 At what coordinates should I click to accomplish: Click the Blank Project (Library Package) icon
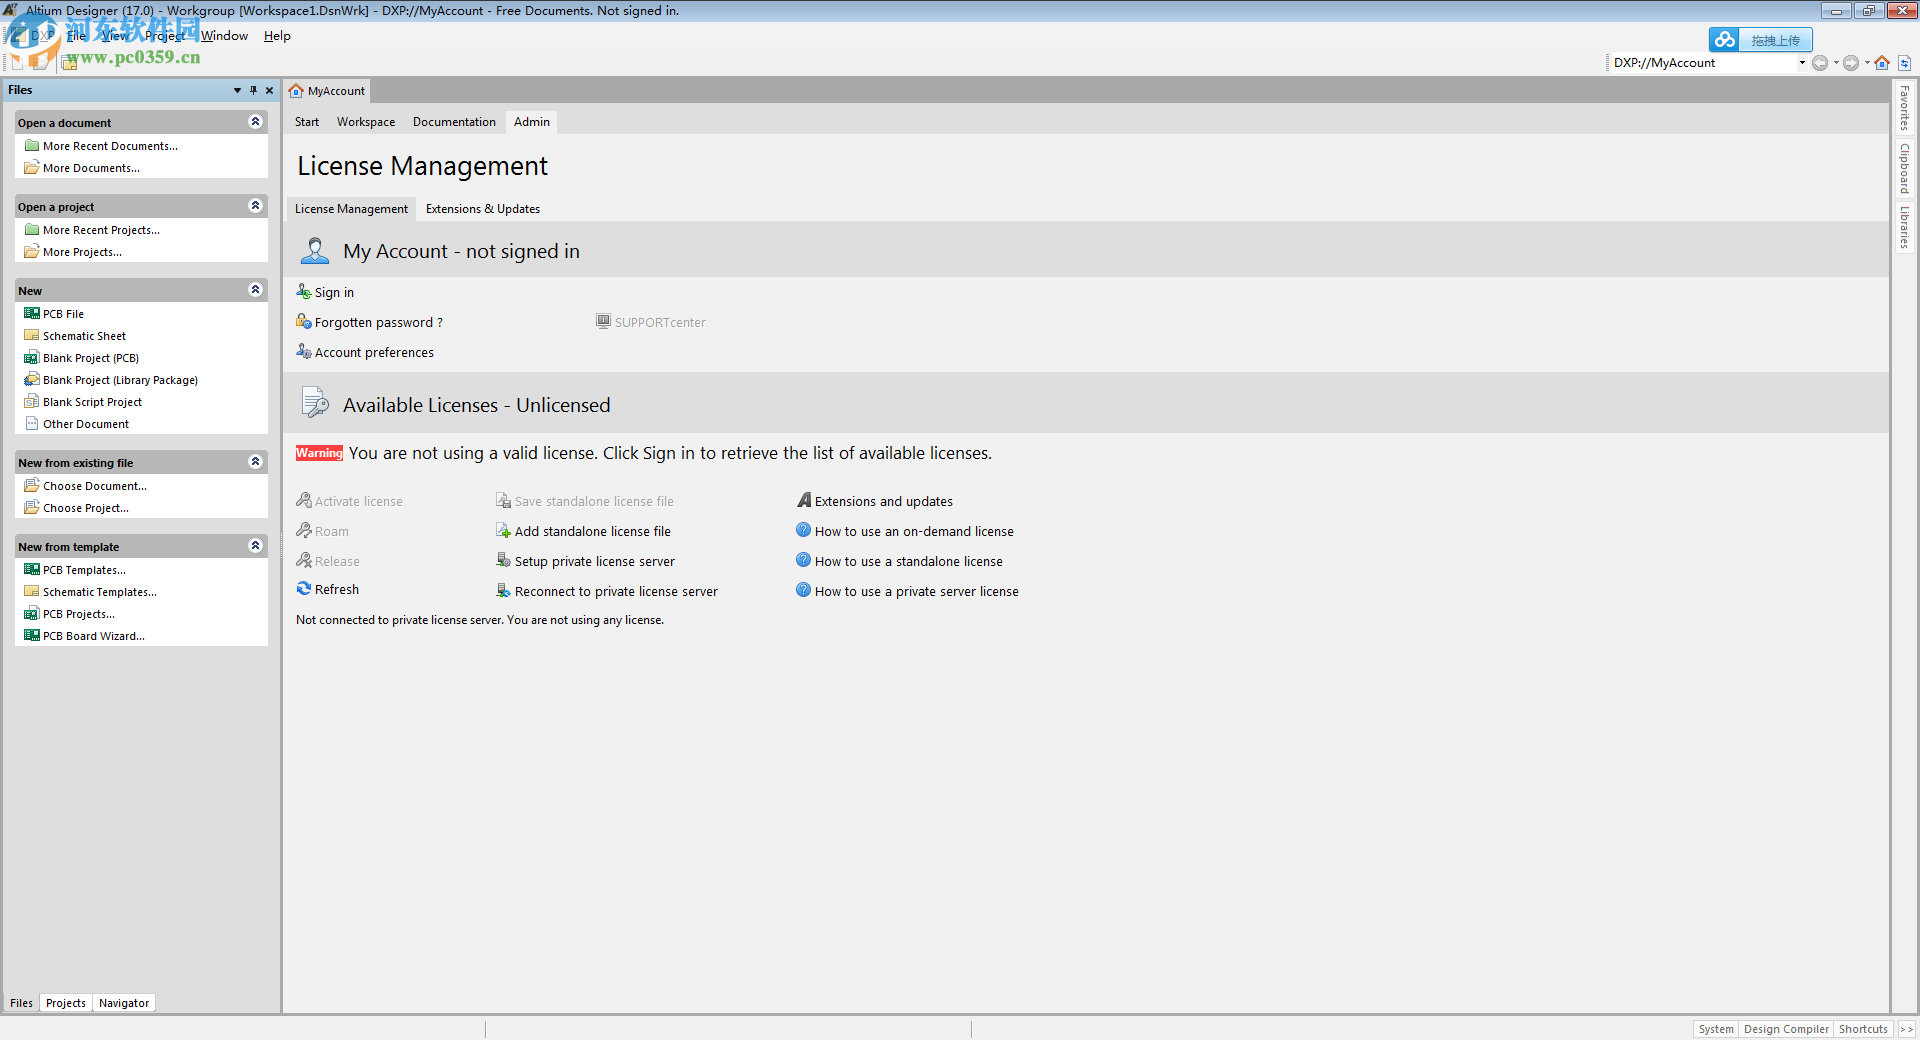(32, 379)
